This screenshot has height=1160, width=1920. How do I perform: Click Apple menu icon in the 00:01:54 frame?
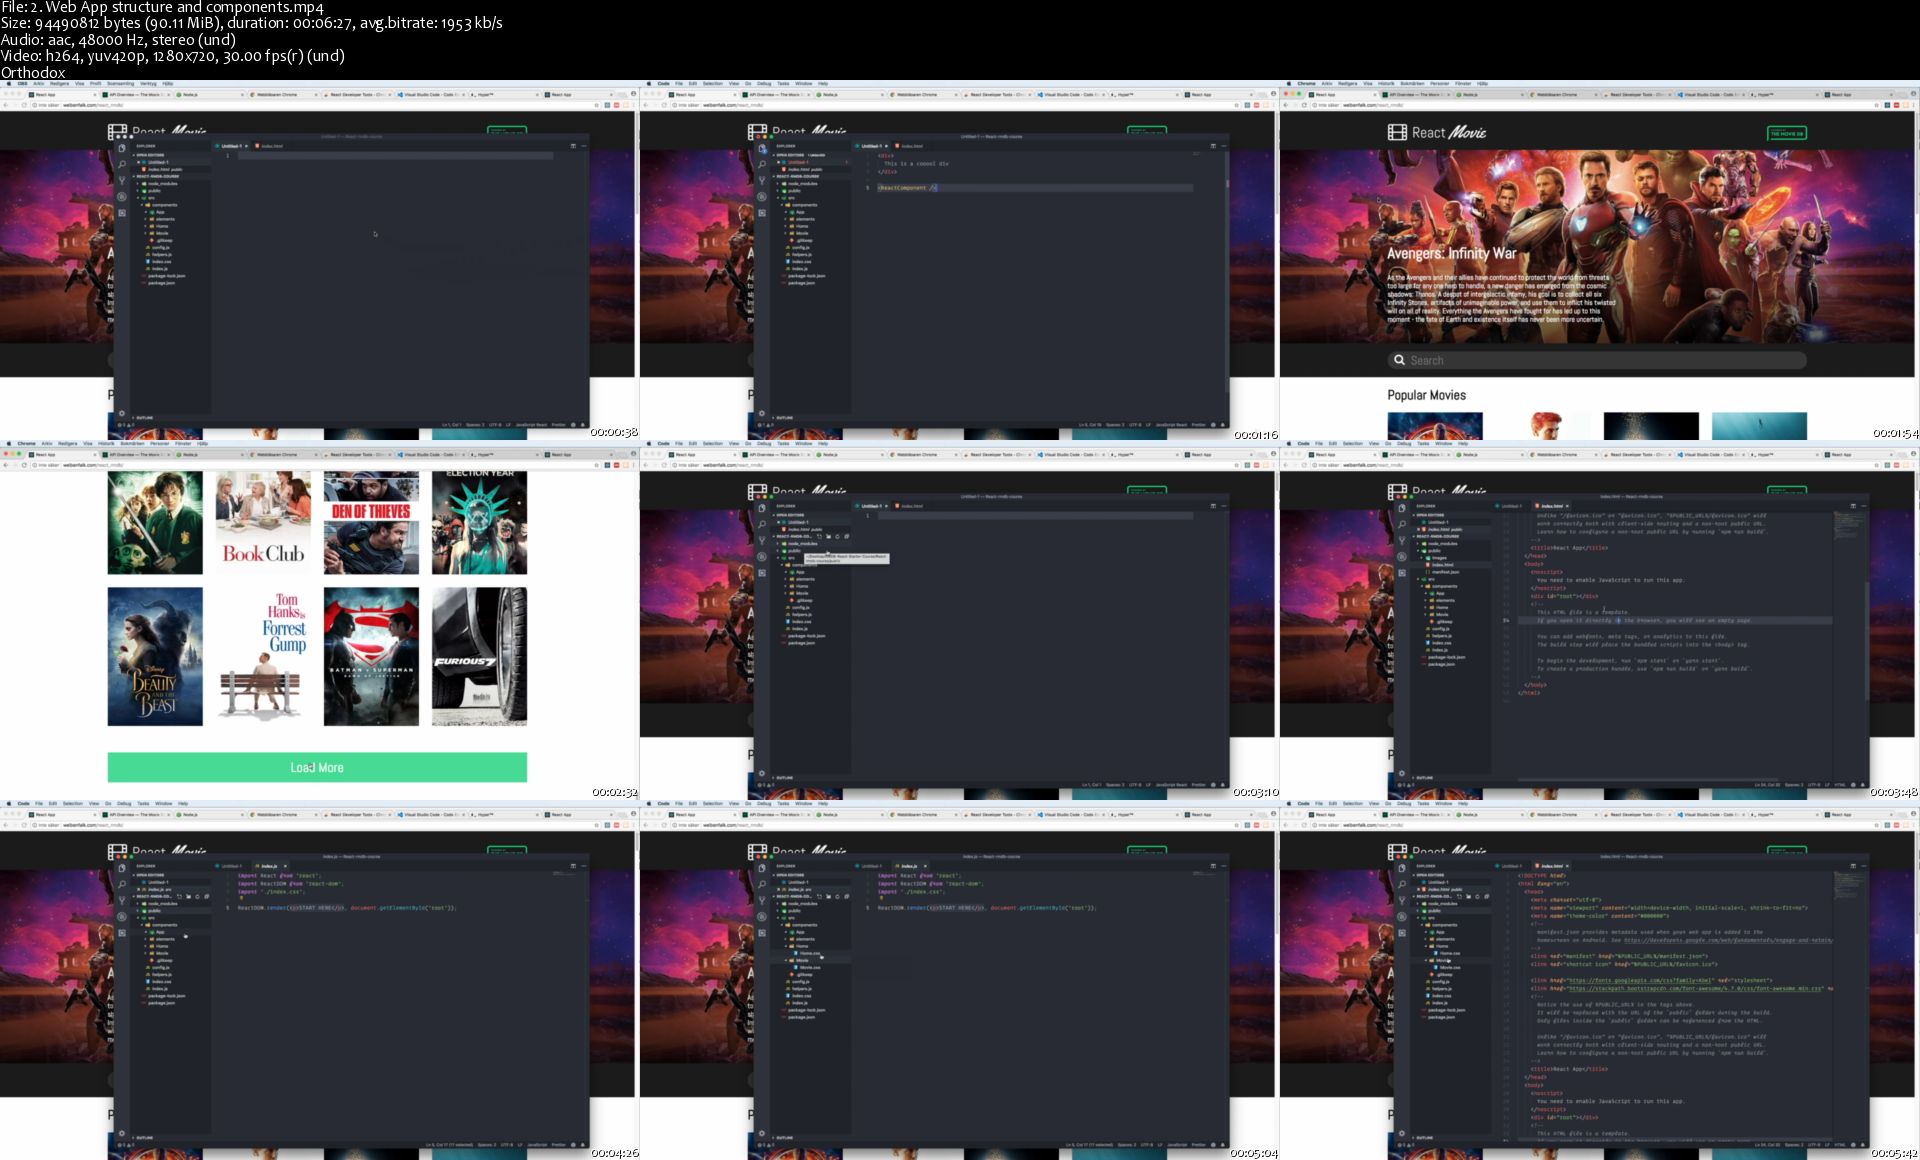coord(1289,83)
